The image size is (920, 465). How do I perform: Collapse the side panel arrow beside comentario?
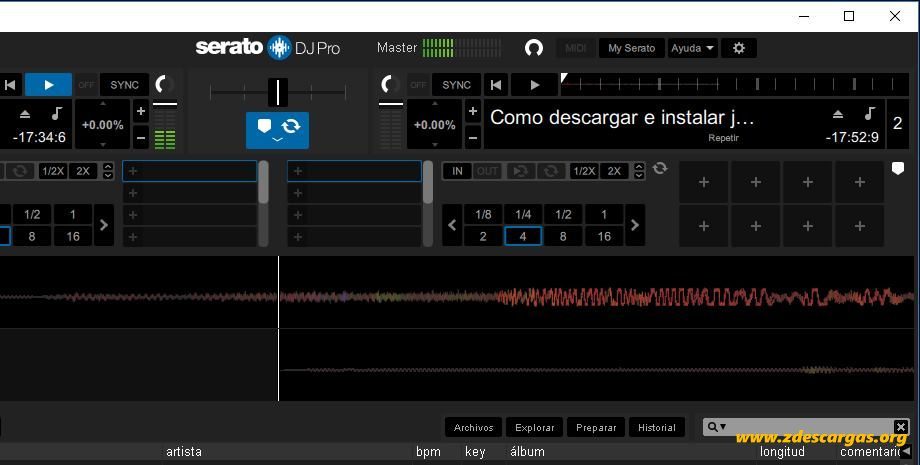907,451
